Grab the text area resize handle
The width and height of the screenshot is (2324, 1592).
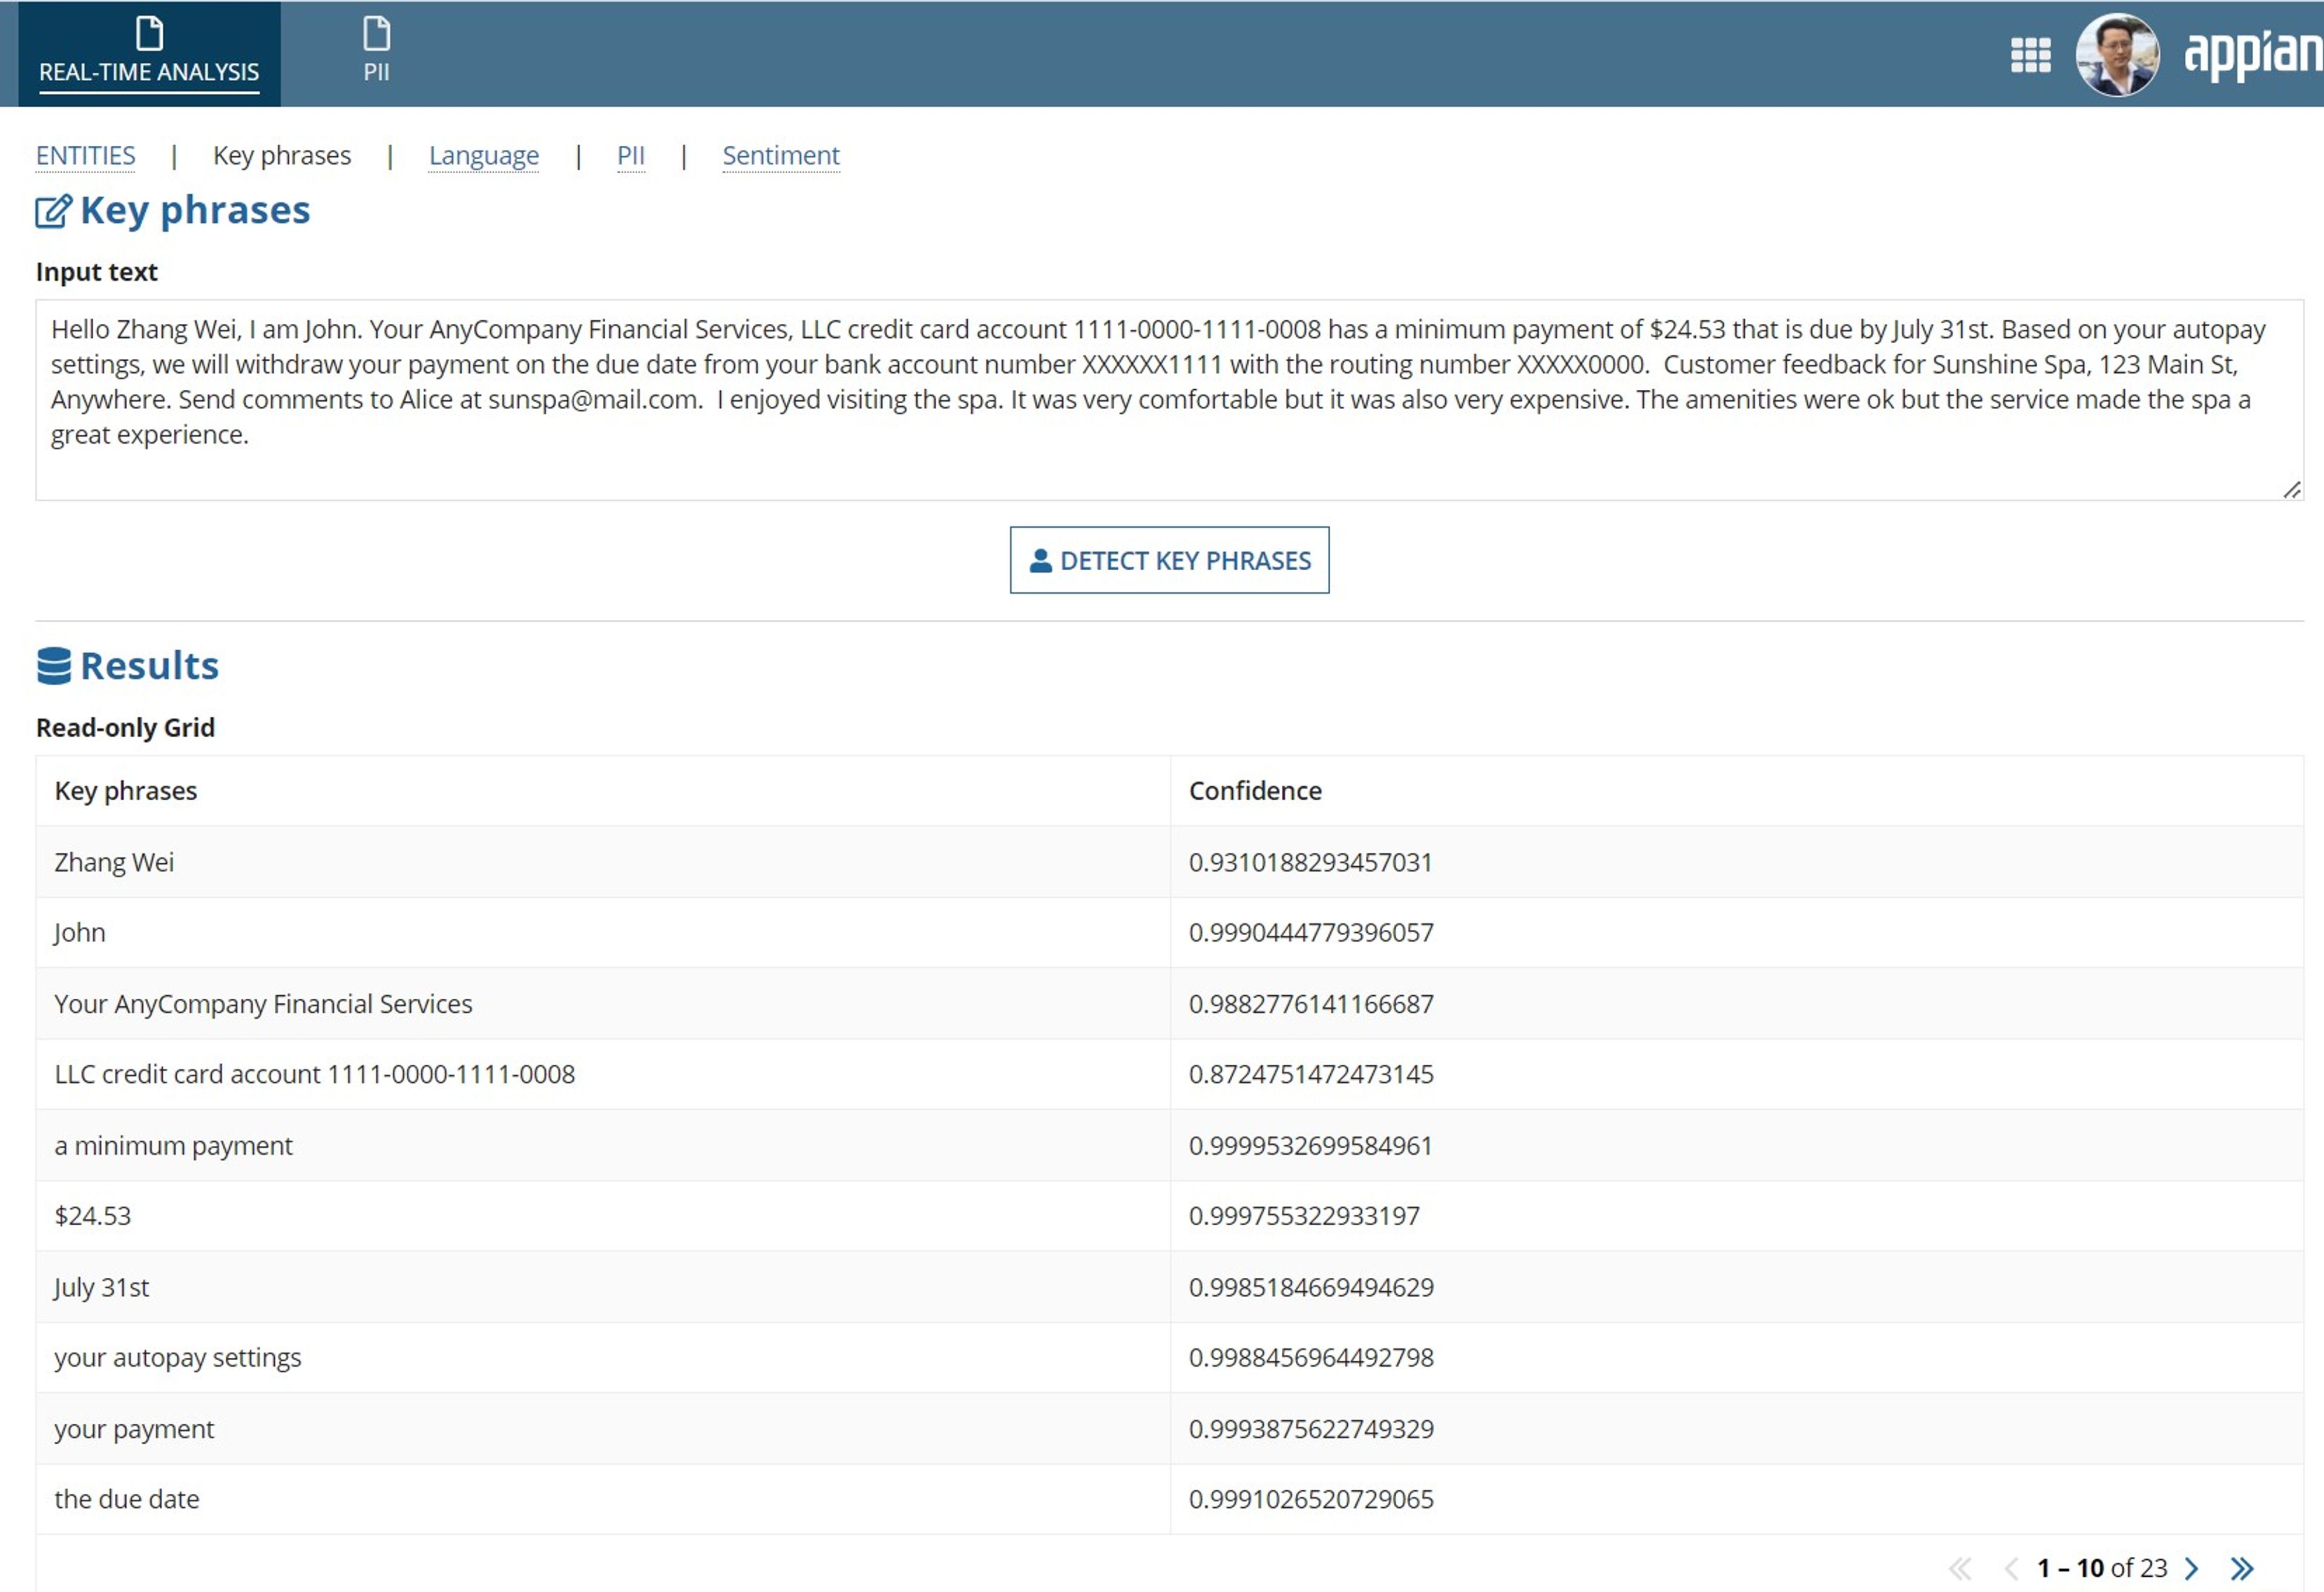[2292, 489]
